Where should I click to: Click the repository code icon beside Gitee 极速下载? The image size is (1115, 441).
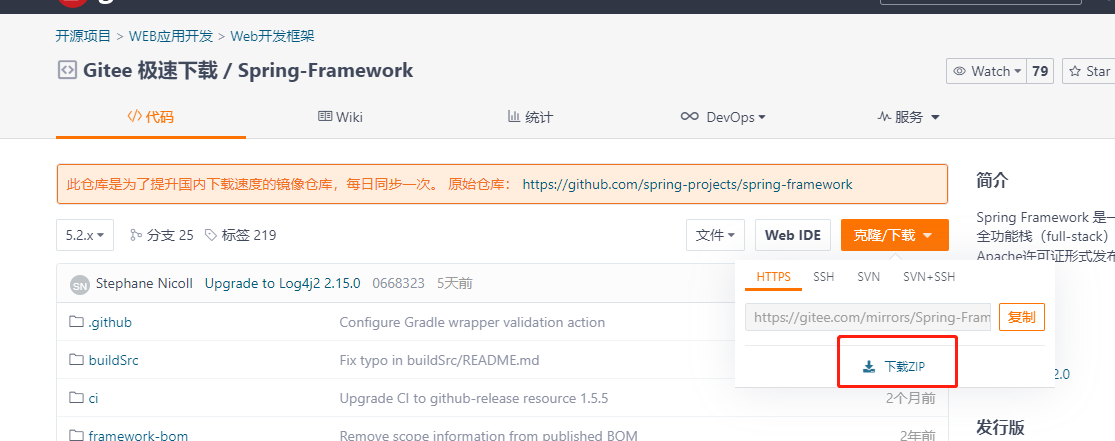(x=67, y=70)
